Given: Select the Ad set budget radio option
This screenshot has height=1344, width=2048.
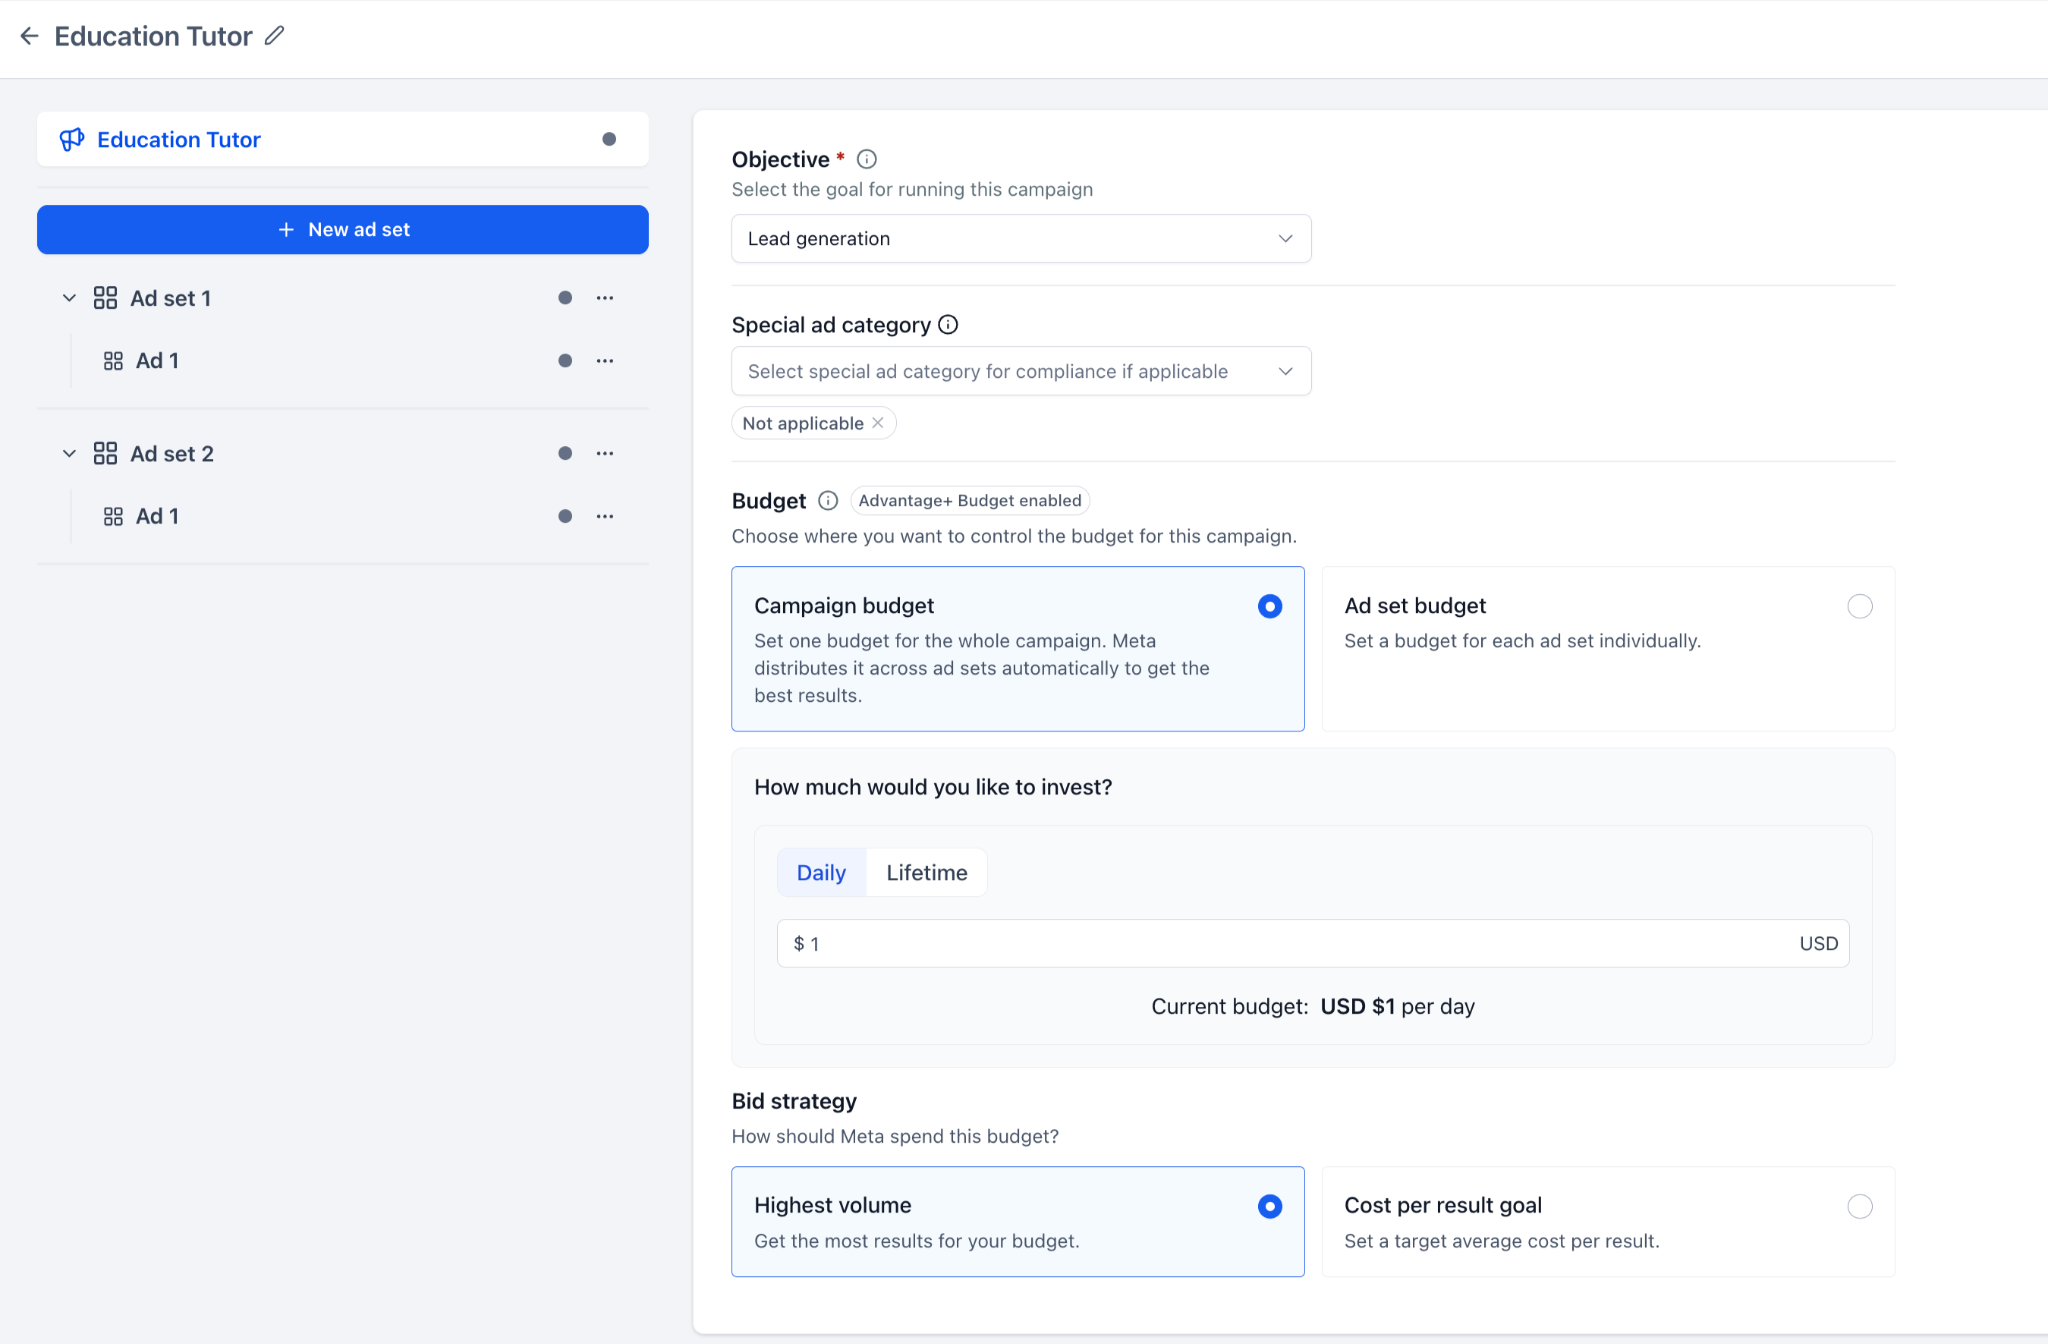Looking at the screenshot, I should [x=1860, y=606].
